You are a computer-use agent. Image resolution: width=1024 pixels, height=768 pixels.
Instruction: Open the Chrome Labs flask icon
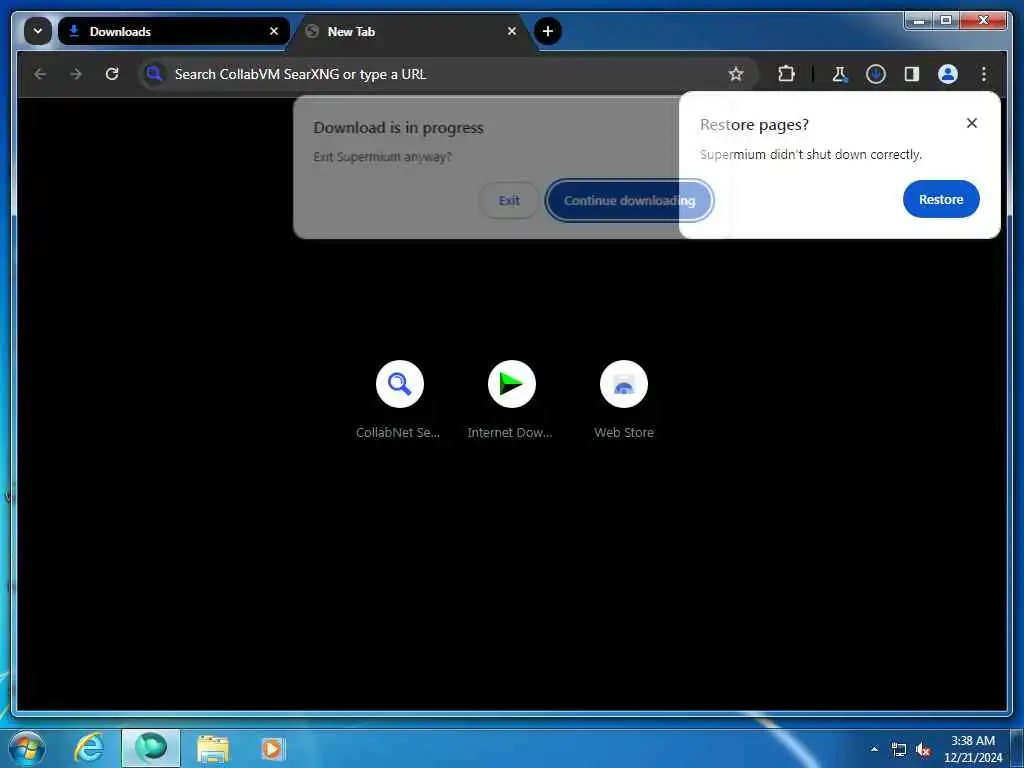840,74
